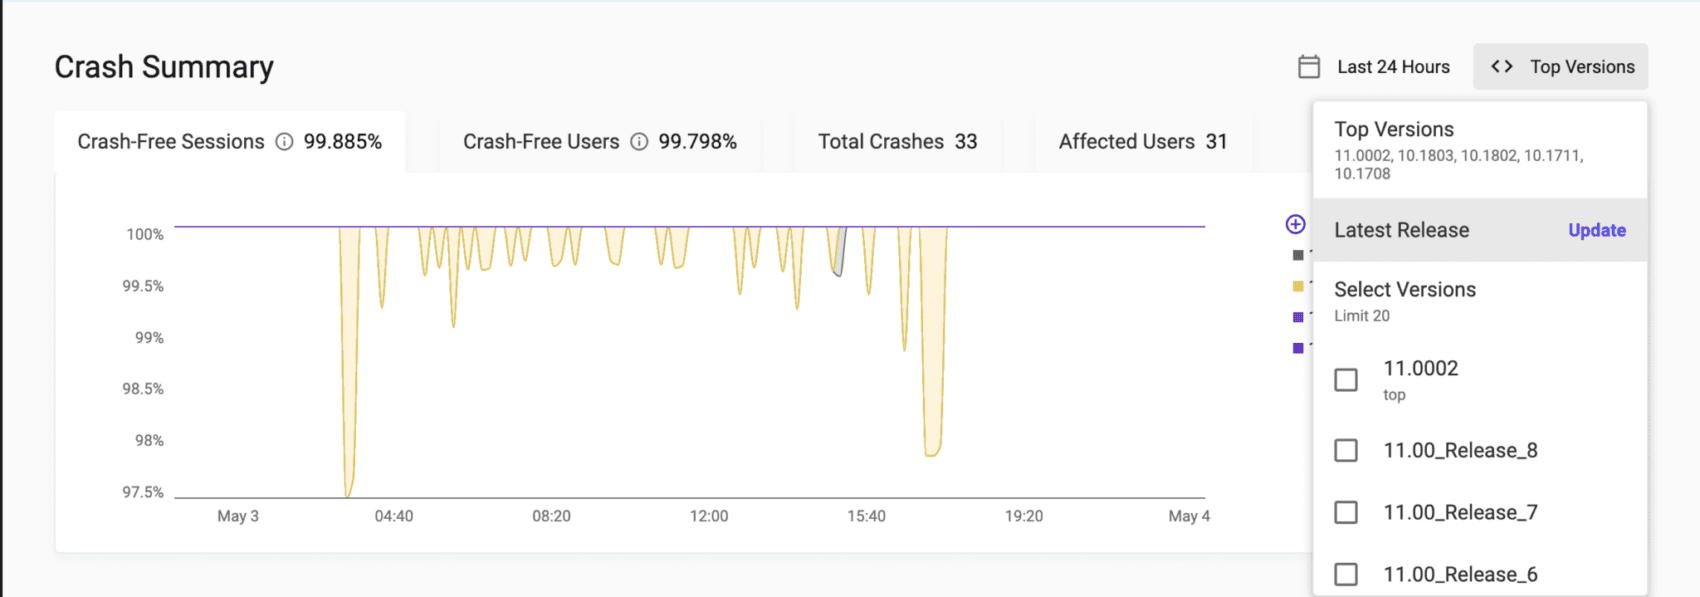Open the Crash-Free Sessions info tooltip icon
This screenshot has width=1700, height=597.
(284, 142)
